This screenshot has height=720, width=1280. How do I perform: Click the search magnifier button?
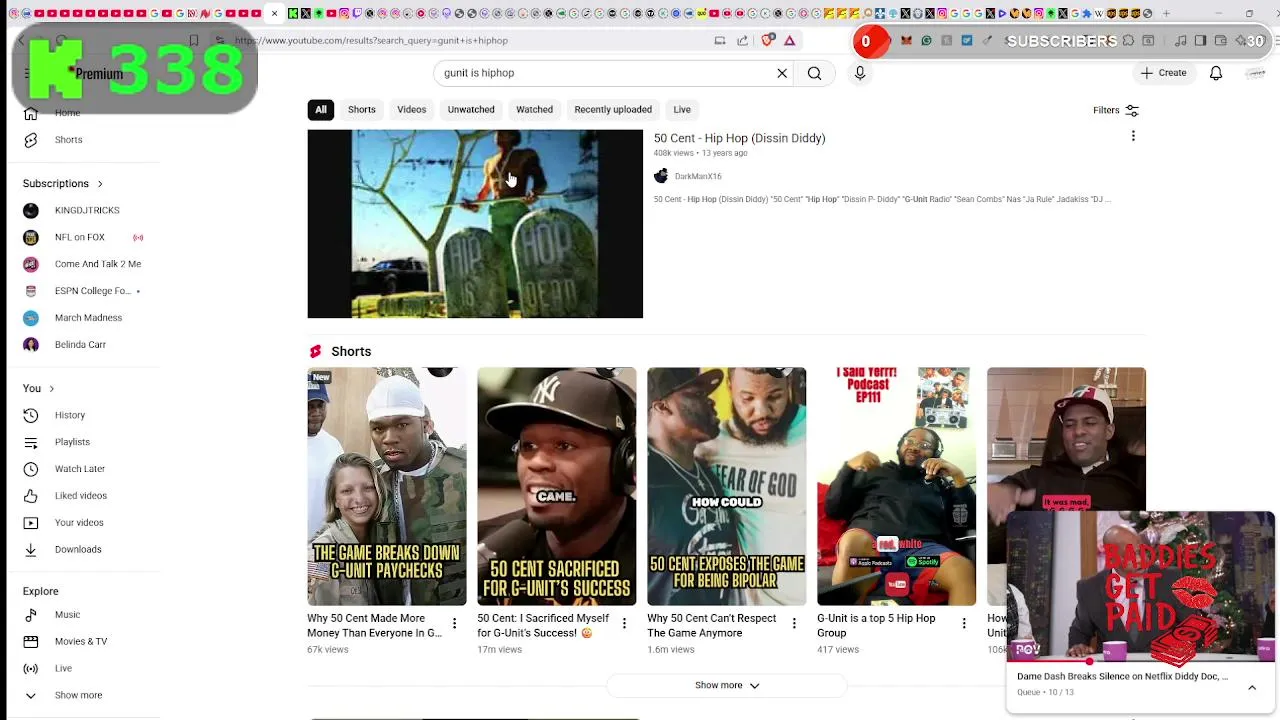pyautogui.click(x=814, y=73)
